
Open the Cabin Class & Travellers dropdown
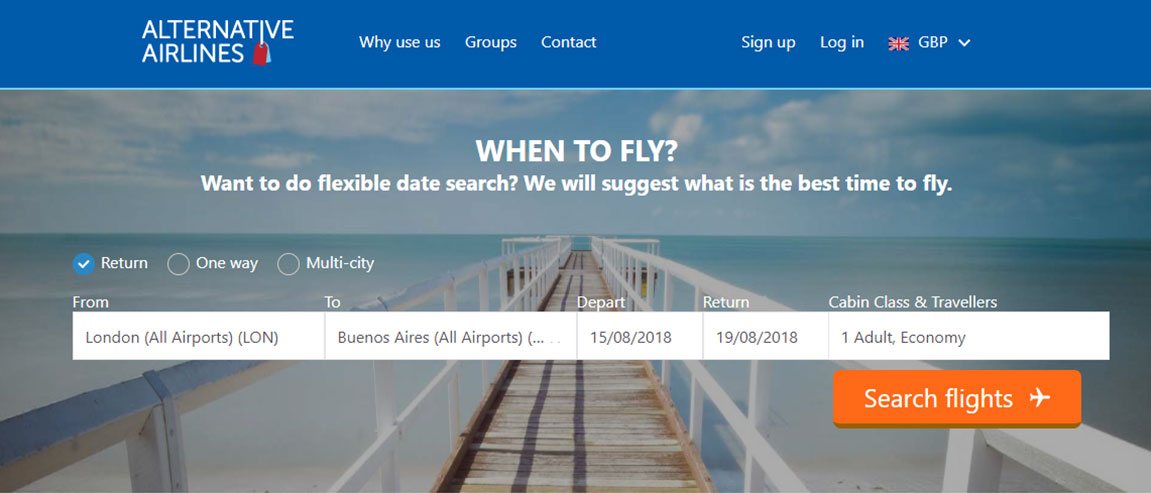click(x=969, y=336)
